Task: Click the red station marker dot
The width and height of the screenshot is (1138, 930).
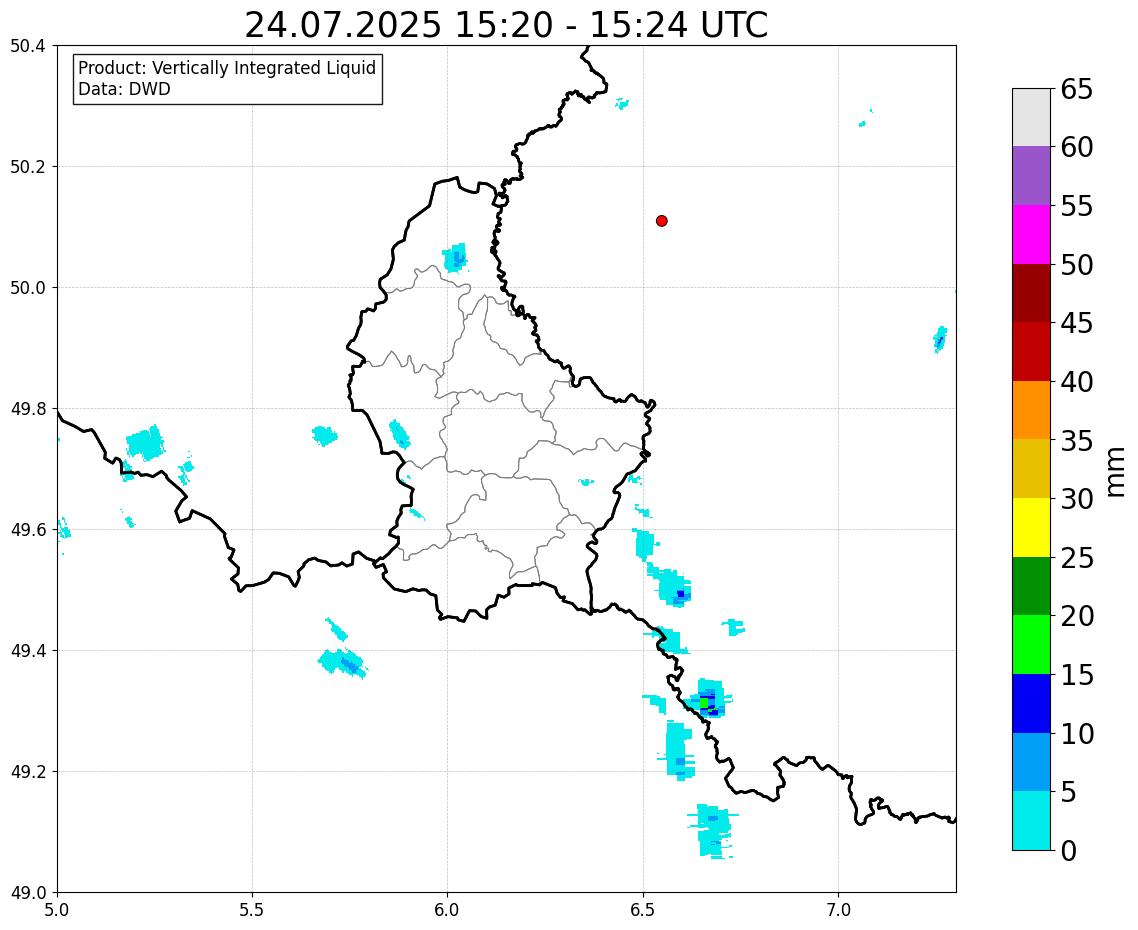Action: point(661,221)
